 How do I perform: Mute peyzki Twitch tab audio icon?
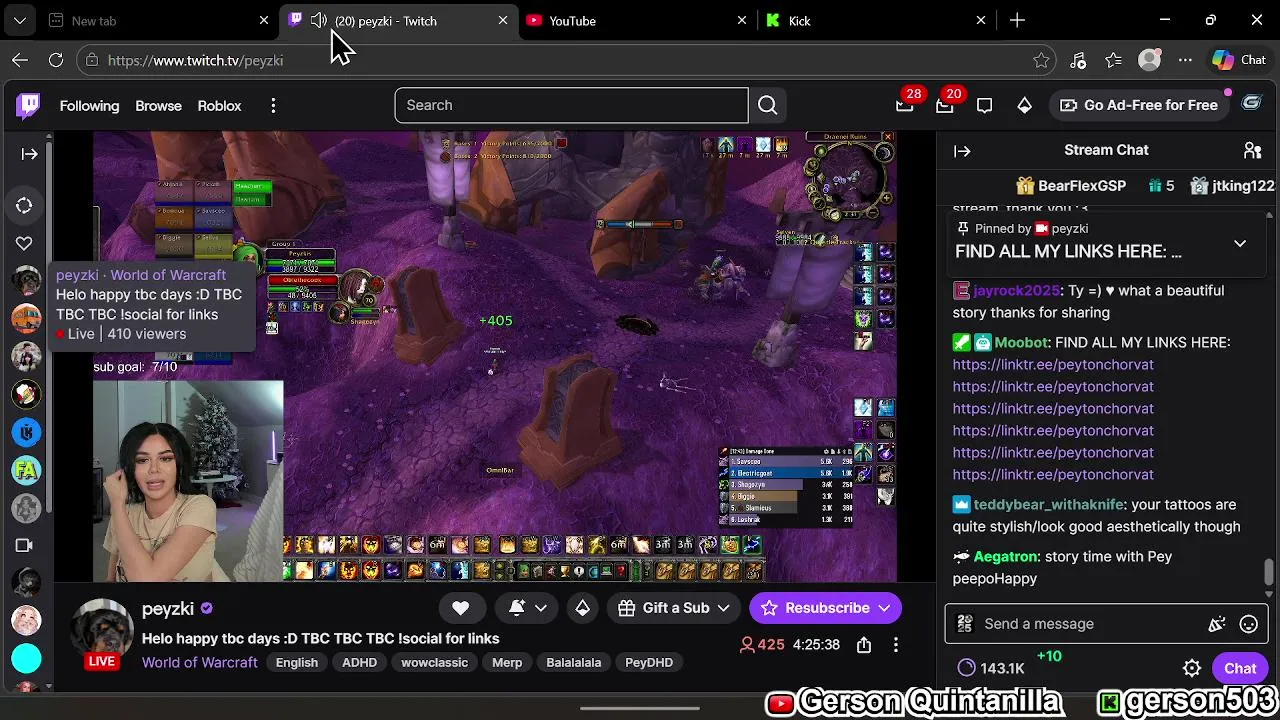[318, 20]
